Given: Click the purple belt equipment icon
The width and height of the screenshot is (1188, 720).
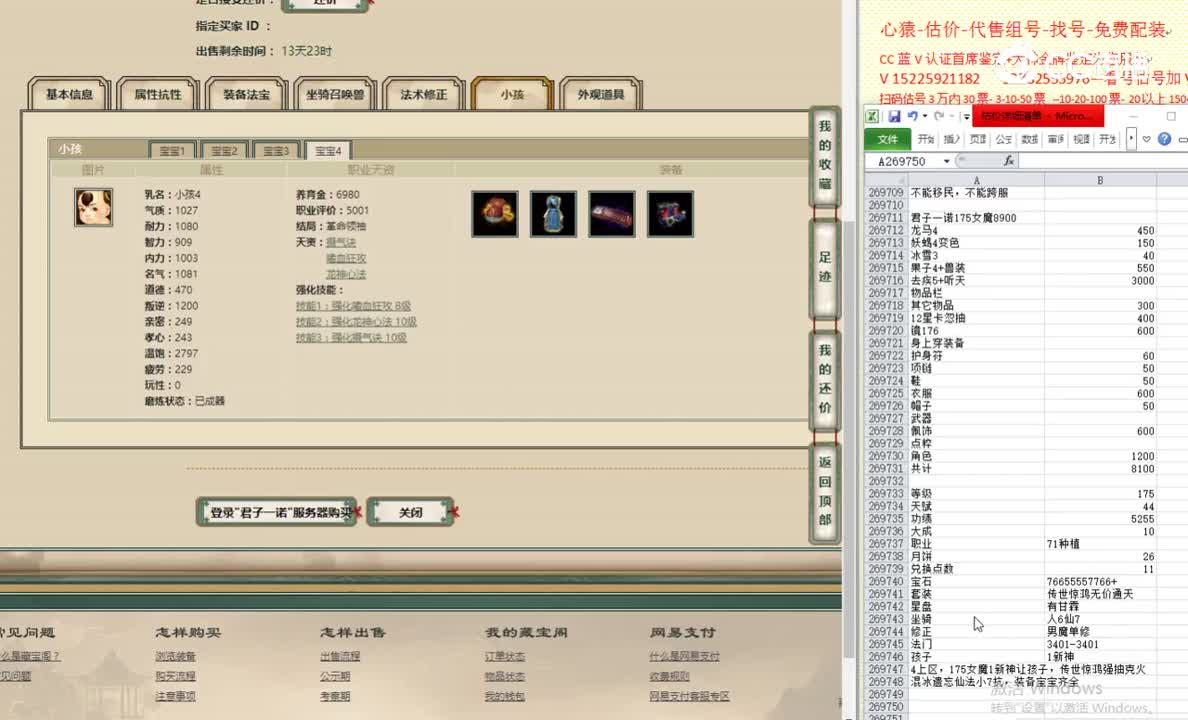Looking at the screenshot, I should [x=611, y=214].
